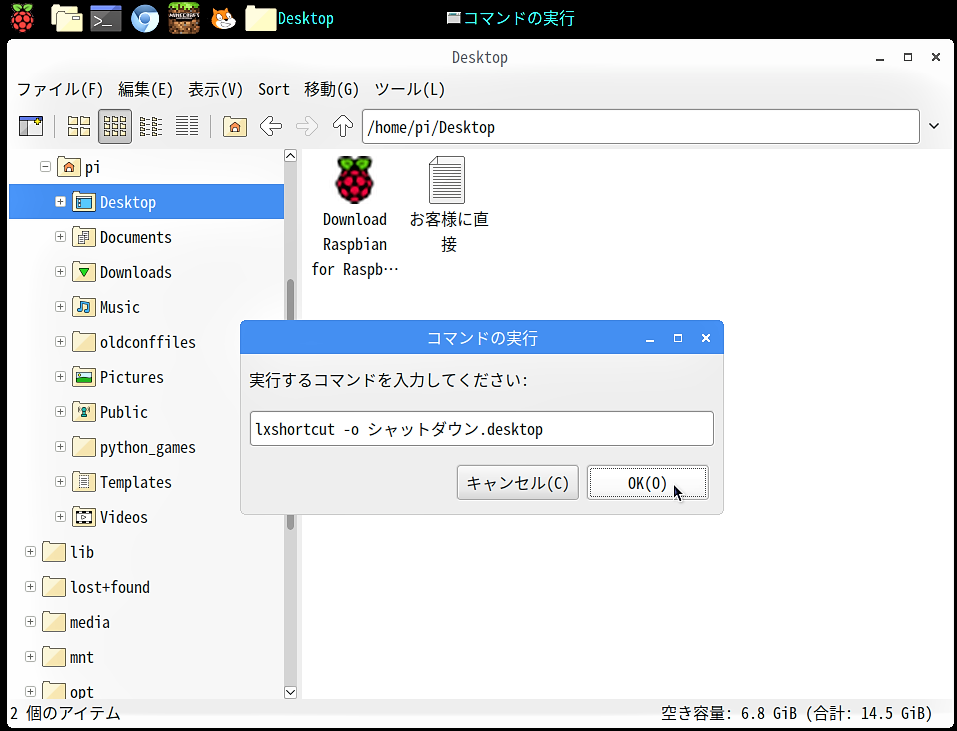Go forward to next folder

307,126
